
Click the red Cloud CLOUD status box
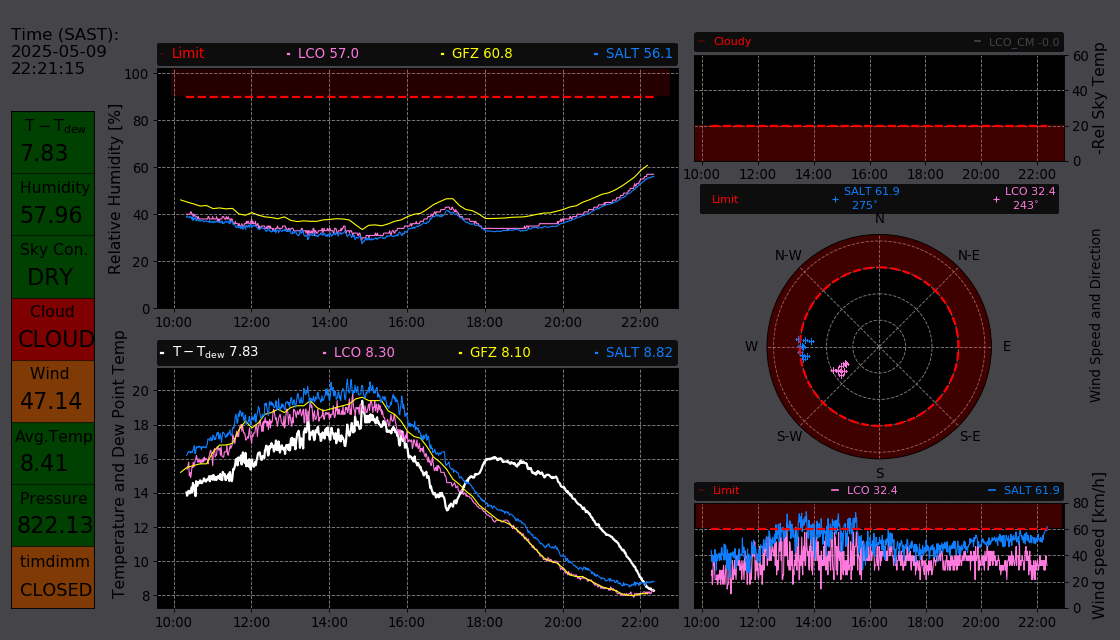click(53, 329)
